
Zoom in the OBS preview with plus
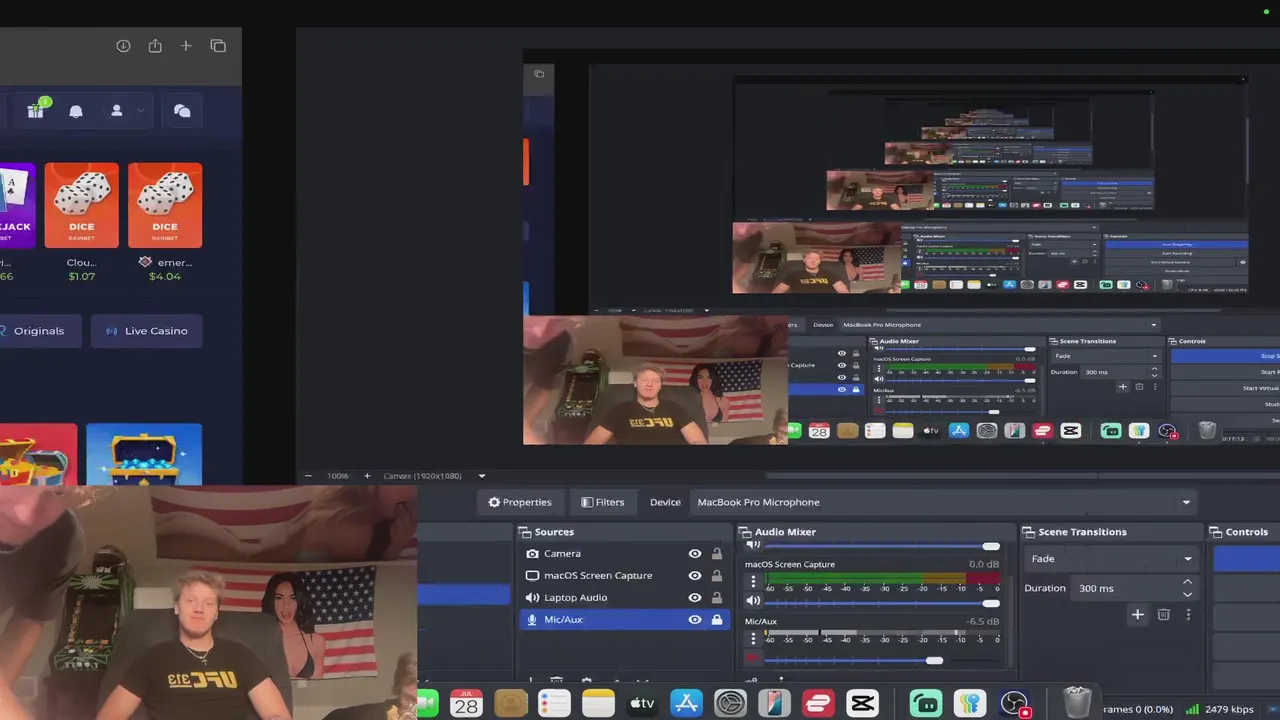367,476
